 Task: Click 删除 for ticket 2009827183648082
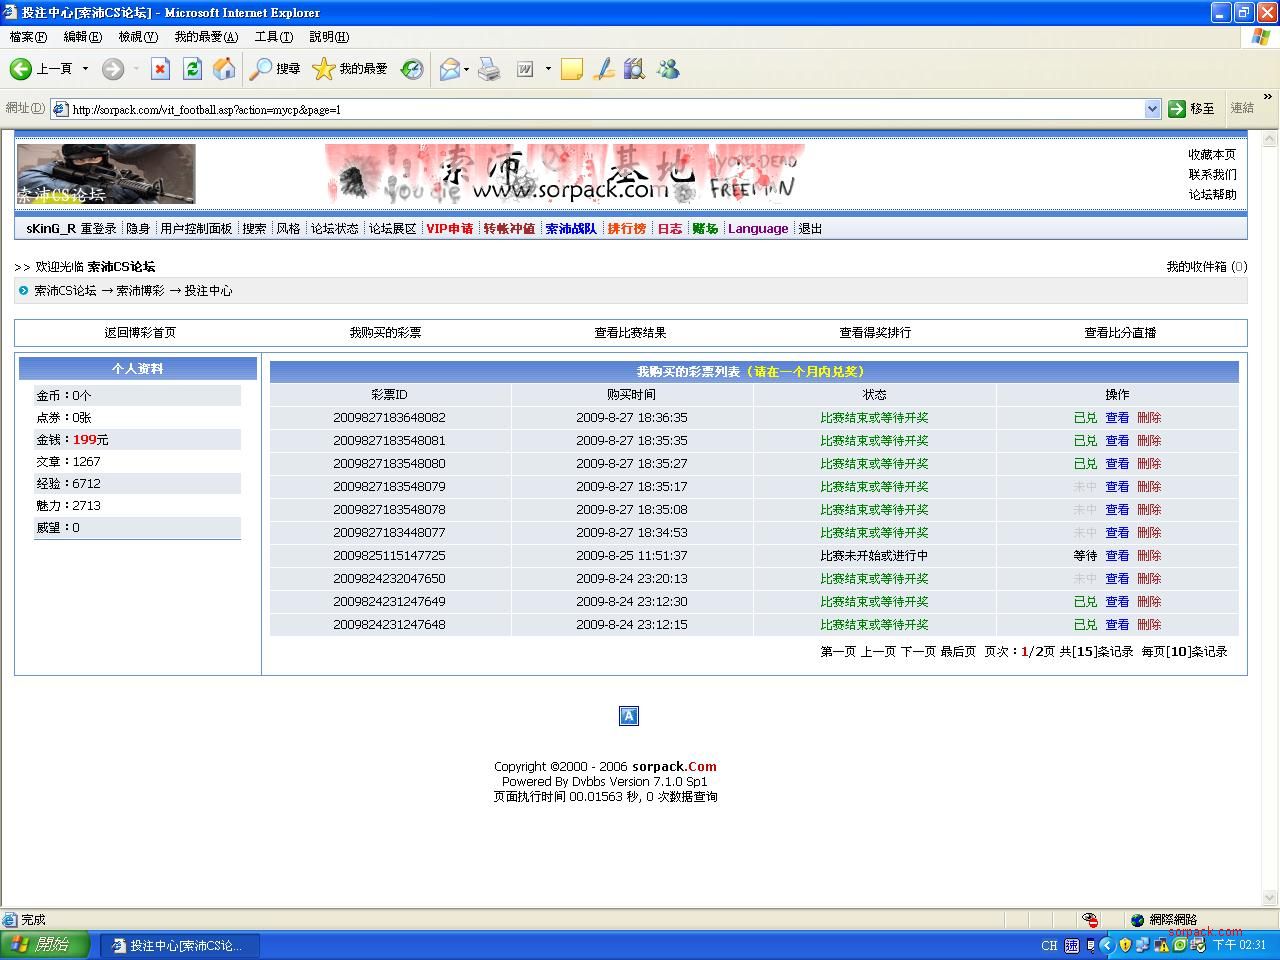click(x=1148, y=418)
